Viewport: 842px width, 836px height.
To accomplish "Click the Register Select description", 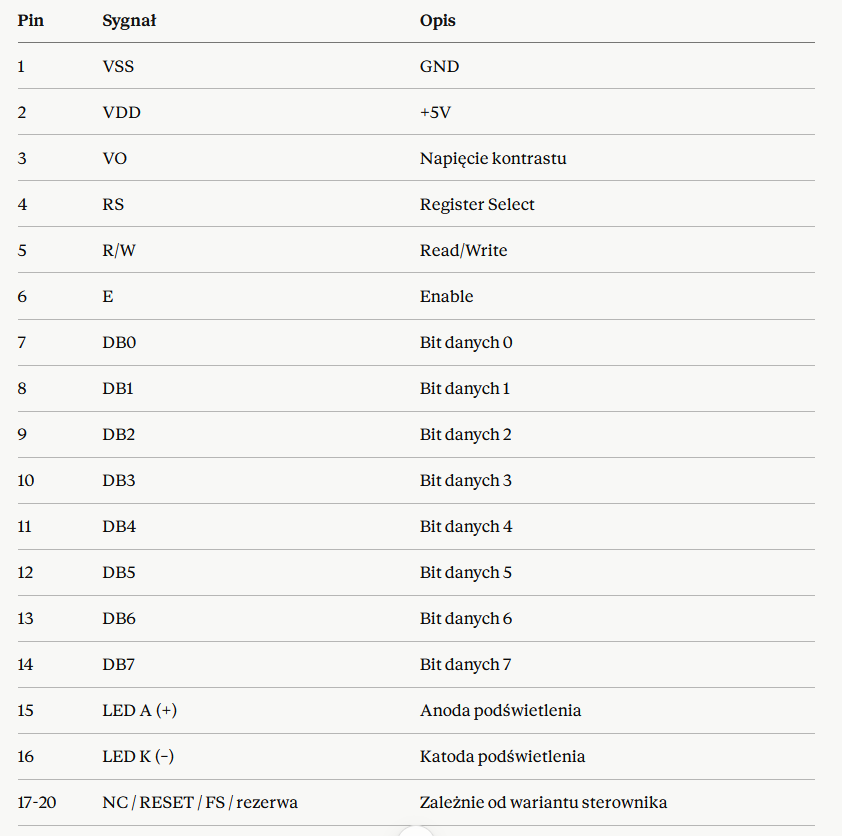I will [477, 205].
